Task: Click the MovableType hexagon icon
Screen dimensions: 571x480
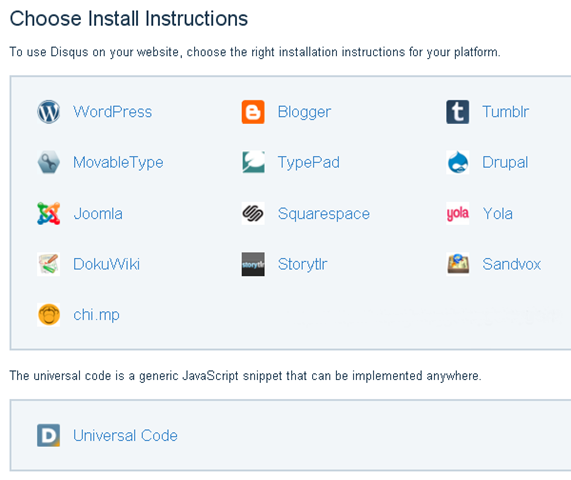Action: 48,162
